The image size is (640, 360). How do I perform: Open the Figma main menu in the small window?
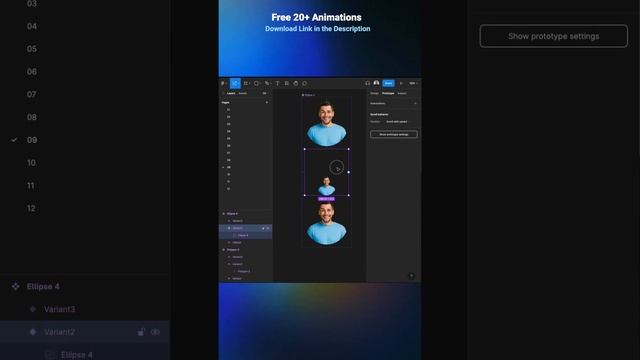click(223, 83)
